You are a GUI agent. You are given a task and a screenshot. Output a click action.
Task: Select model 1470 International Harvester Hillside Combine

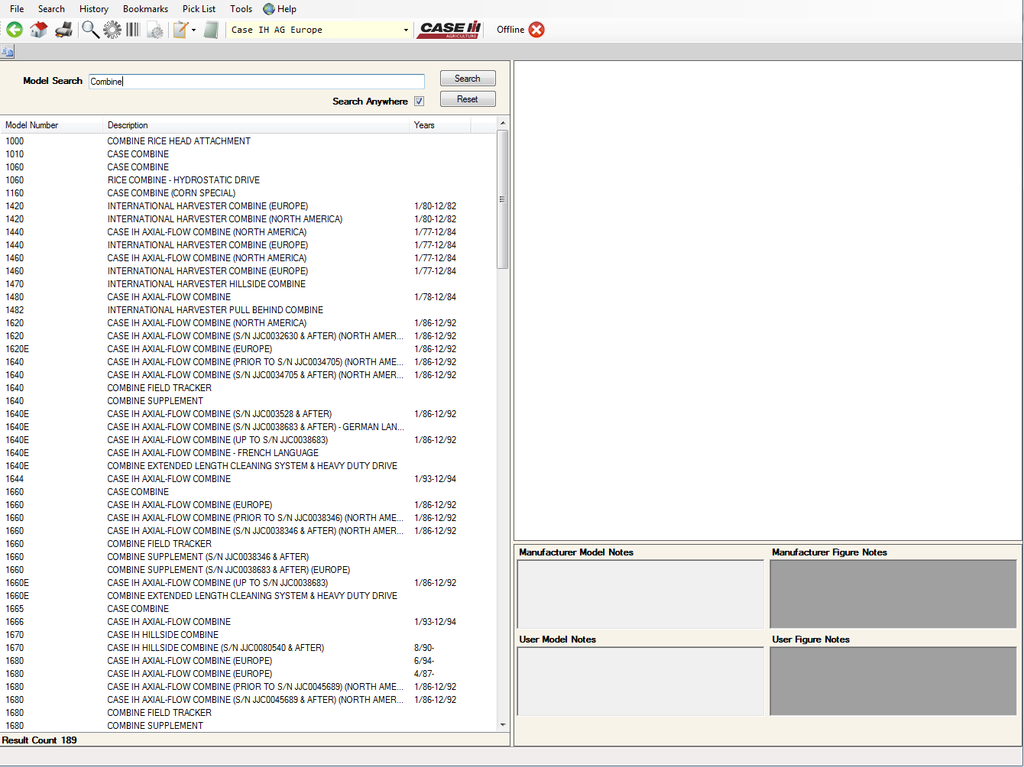coord(206,284)
